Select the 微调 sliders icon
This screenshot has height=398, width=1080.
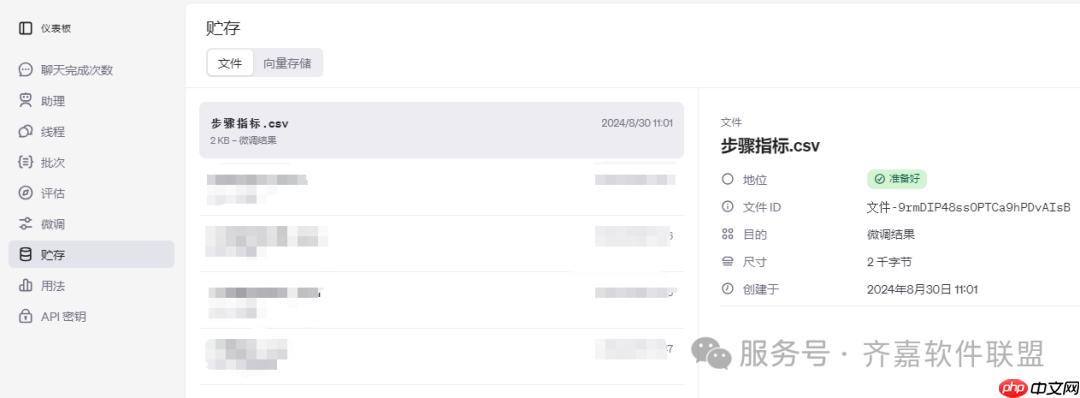(25, 224)
